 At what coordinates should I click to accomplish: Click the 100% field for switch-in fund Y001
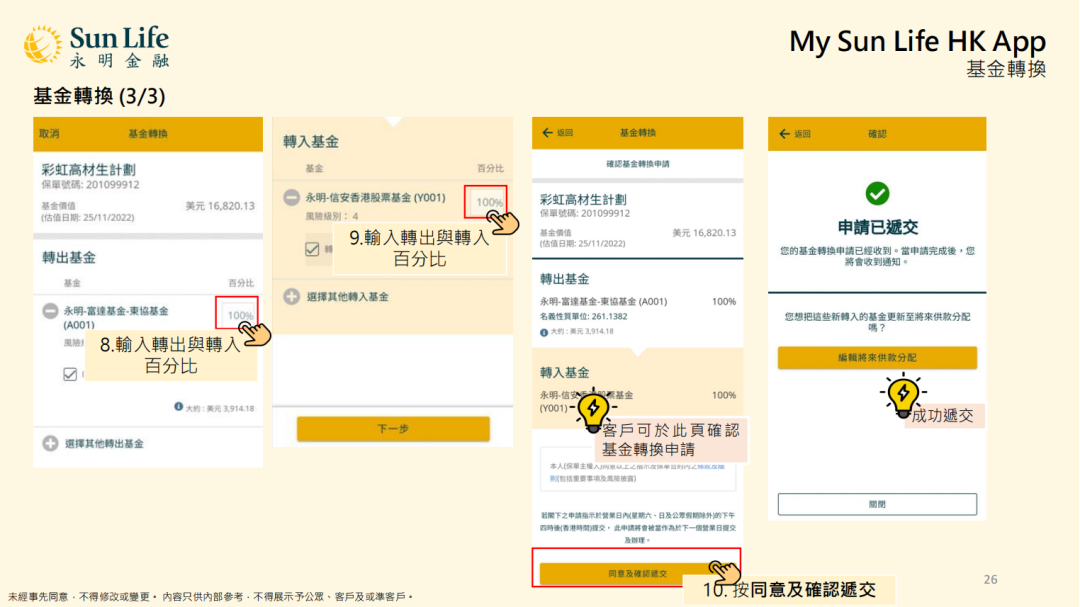tap(486, 202)
